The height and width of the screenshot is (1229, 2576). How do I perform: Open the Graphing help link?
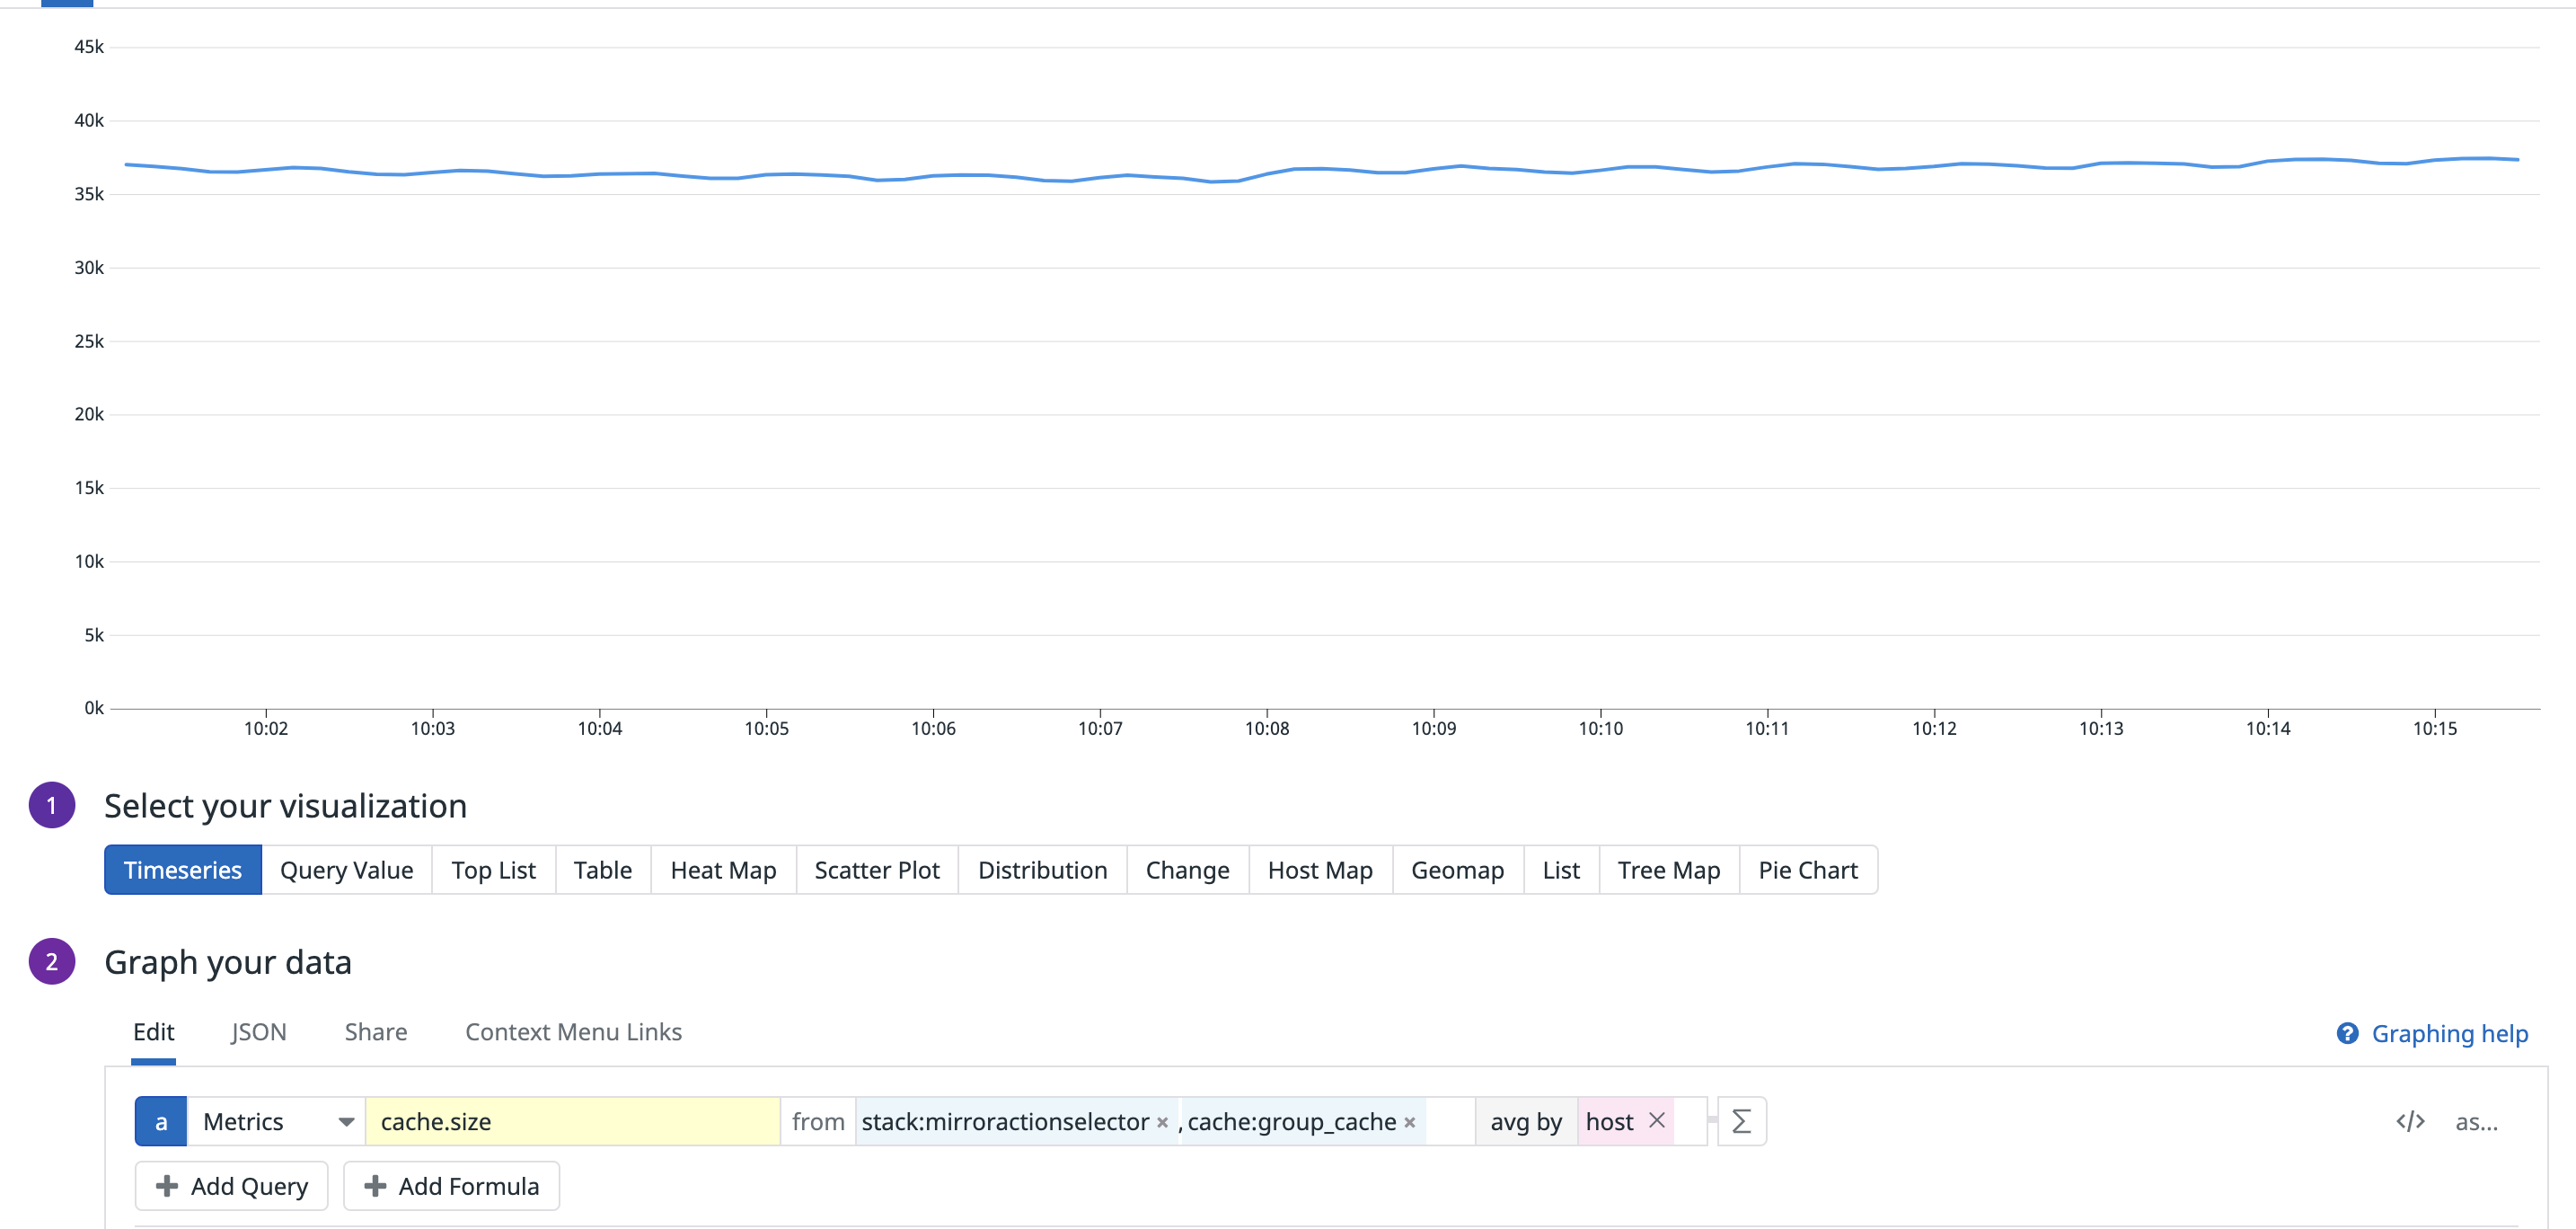(2449, 1033)
